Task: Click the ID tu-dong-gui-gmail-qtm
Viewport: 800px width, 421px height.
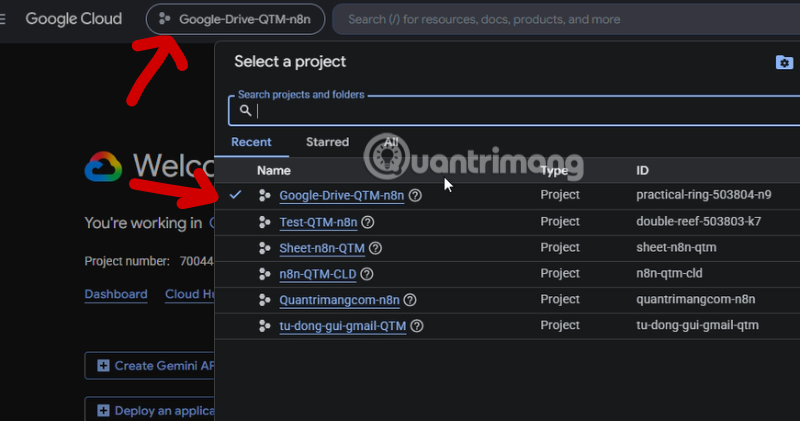Action: pyautogui.click(x=697, y=326)
